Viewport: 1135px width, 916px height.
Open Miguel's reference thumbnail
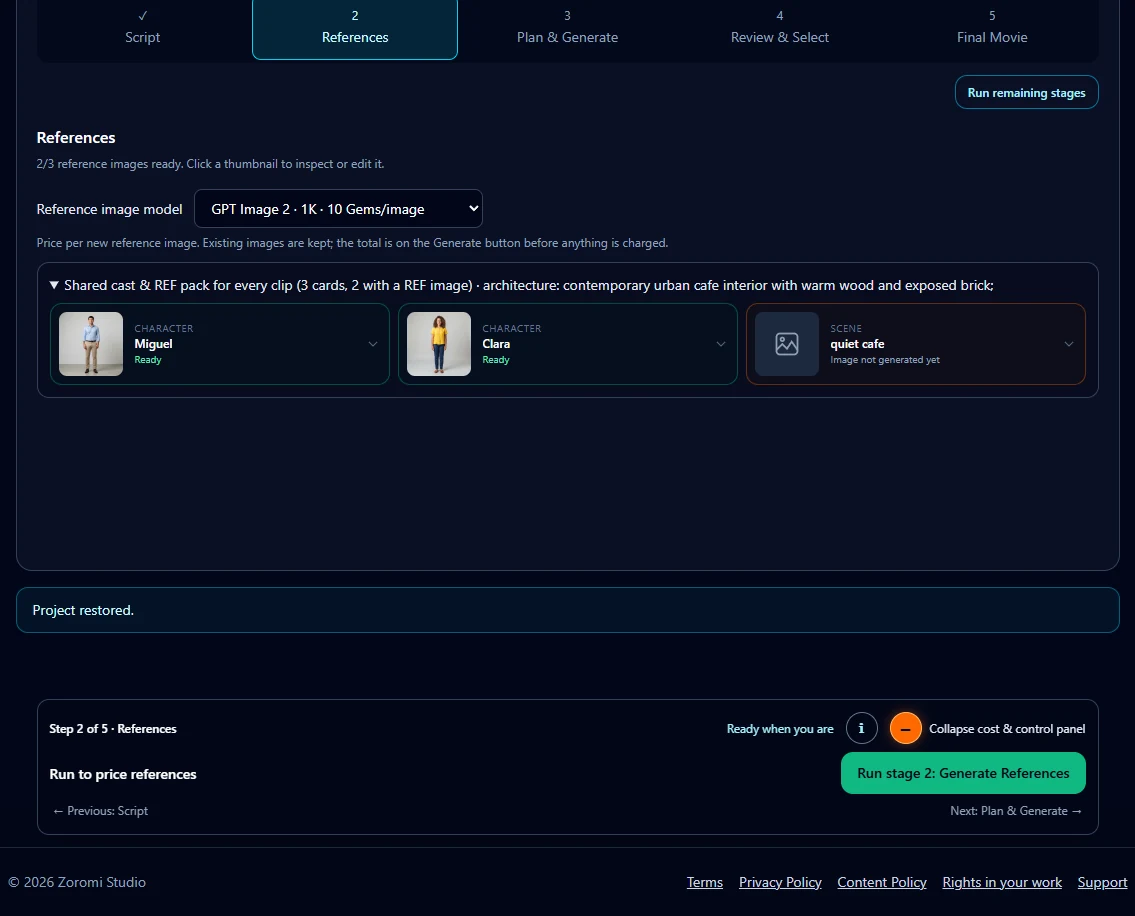pyautogui.click(x=91, y=344)
